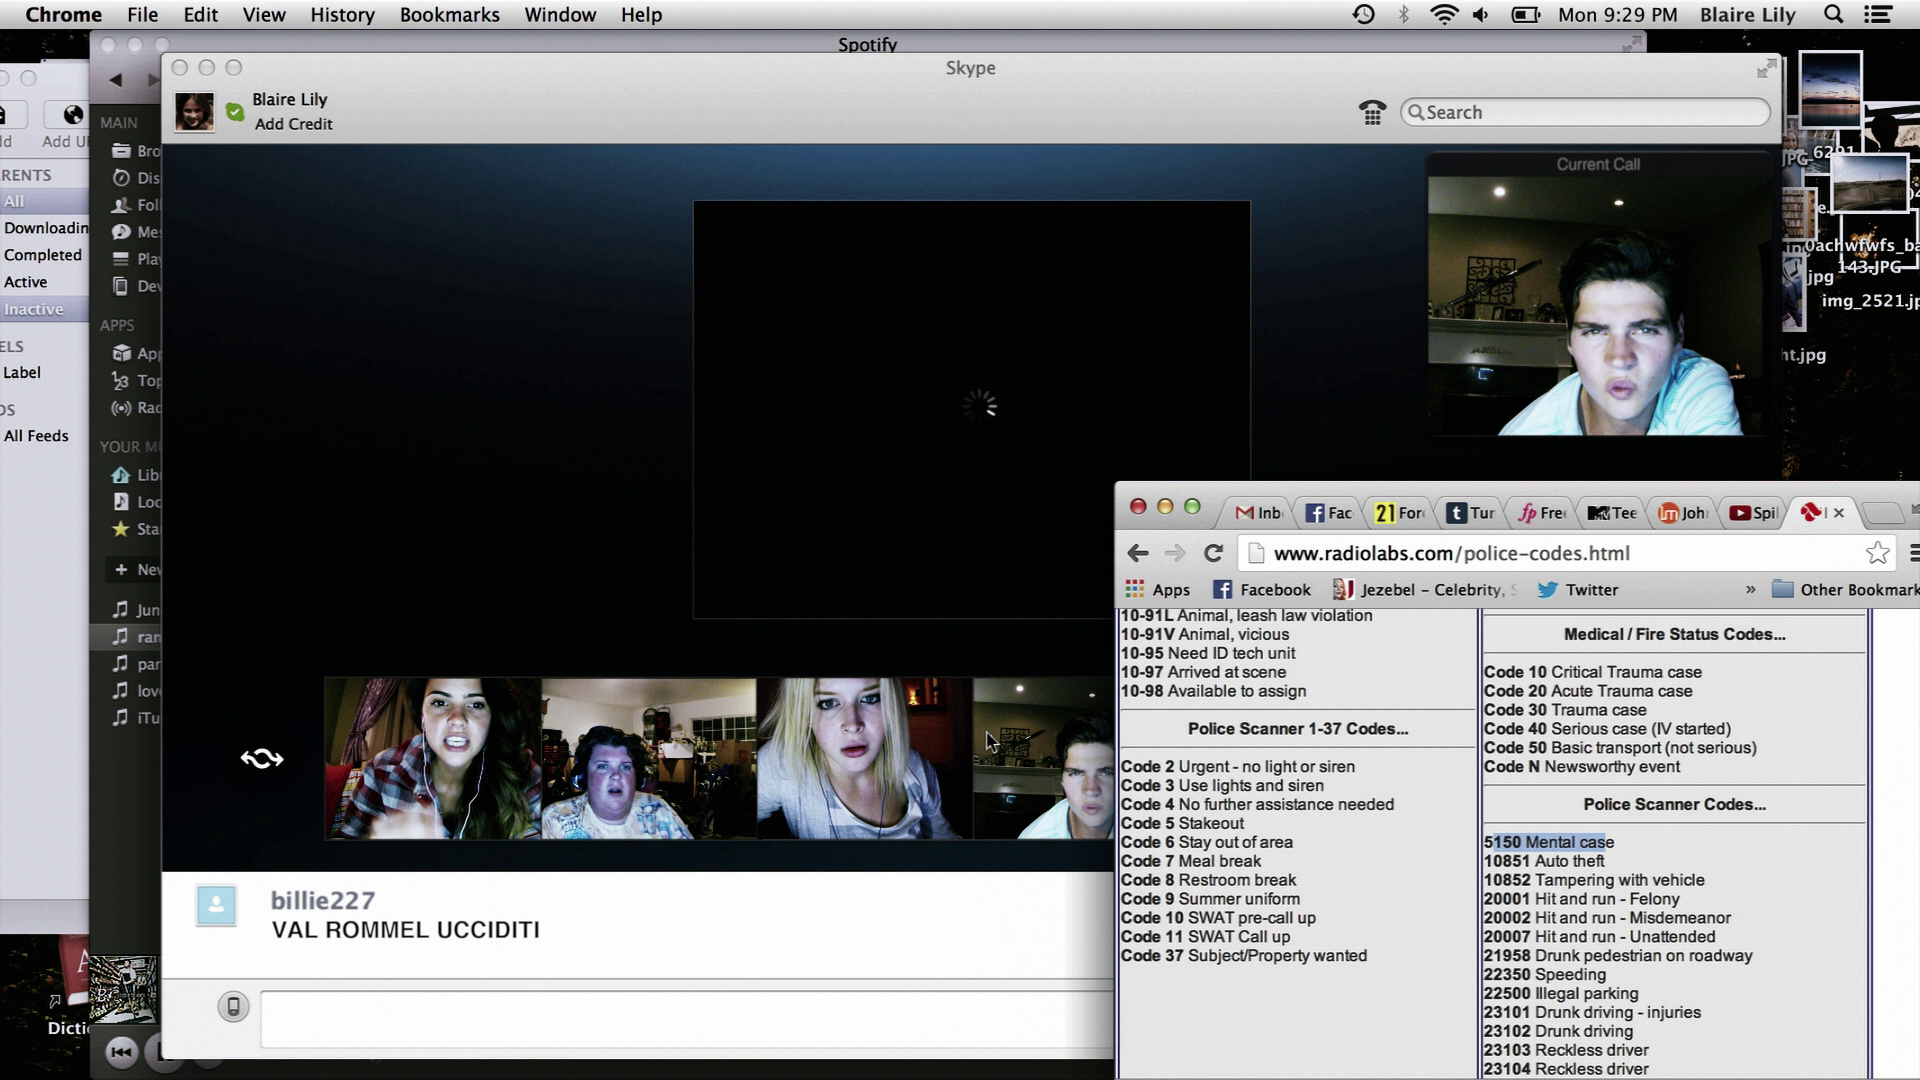This screenshot has width=1920, height=1080.
Task: Open Facebook bookmark in bookmarks bar
Action: 1262,590
